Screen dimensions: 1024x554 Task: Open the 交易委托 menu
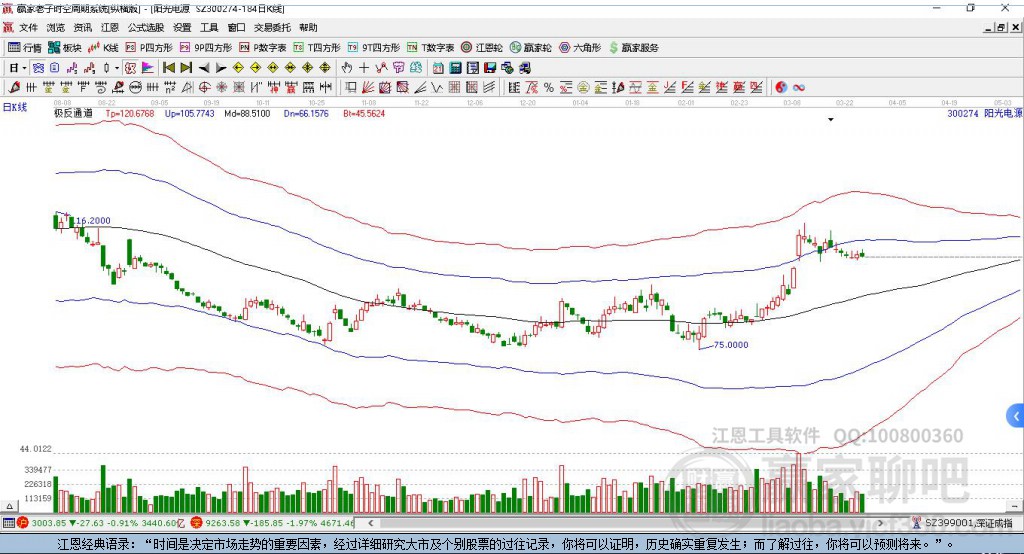tap(272, 27)
